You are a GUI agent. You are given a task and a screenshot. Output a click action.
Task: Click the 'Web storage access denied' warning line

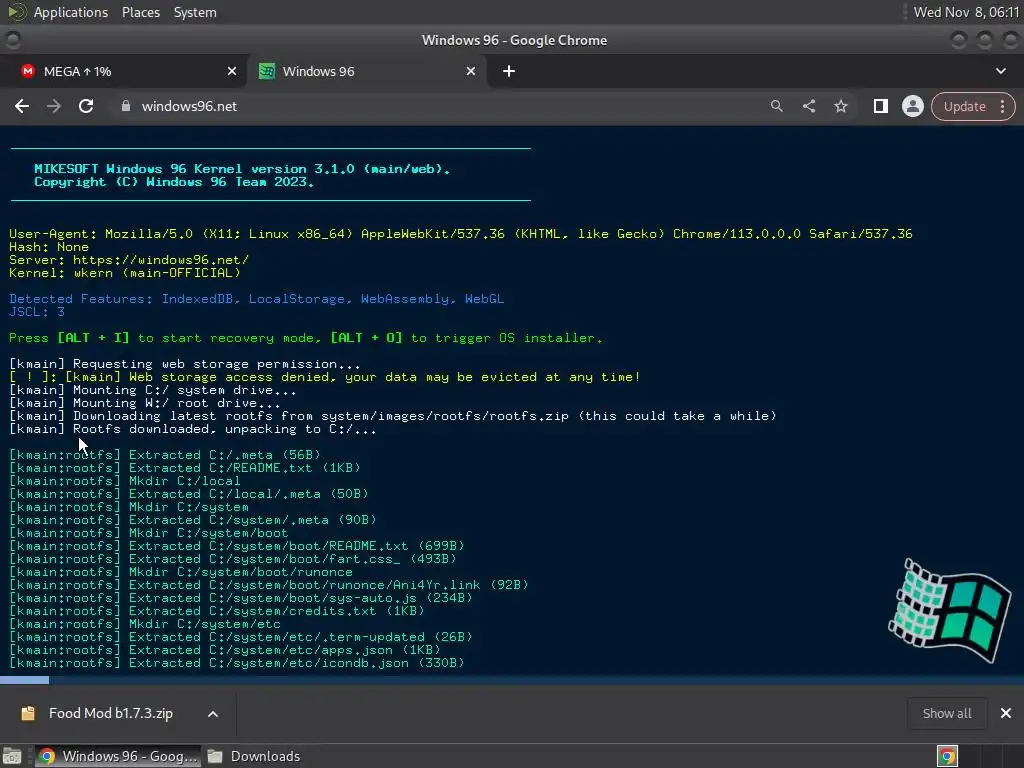[325, 377]
